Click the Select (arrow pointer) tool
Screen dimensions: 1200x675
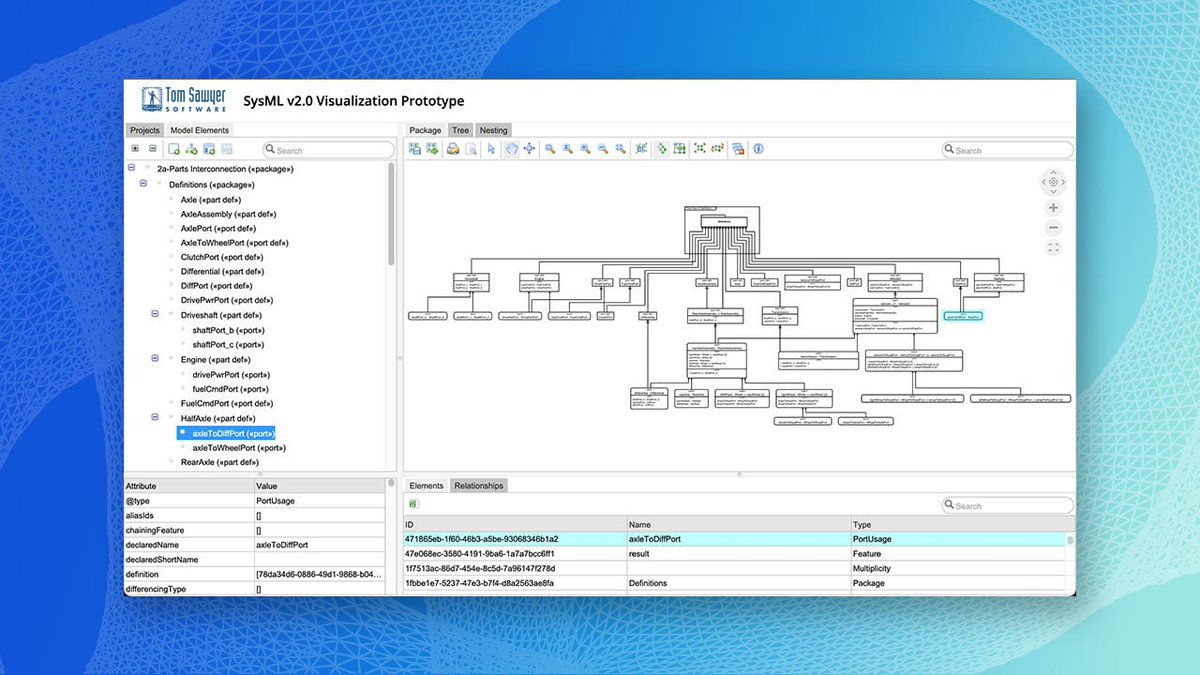(x=491, y=149)
